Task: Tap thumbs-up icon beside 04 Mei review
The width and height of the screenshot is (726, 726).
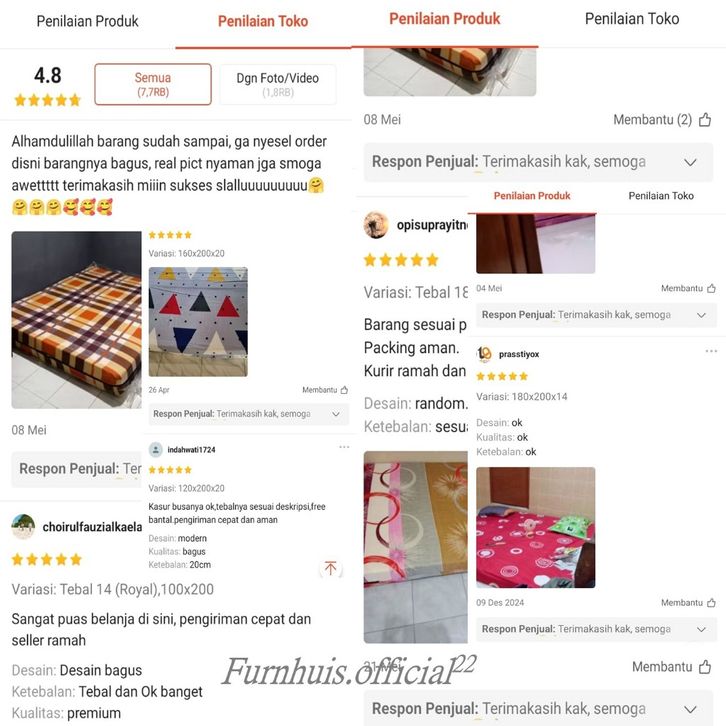Action: point(711,288)
